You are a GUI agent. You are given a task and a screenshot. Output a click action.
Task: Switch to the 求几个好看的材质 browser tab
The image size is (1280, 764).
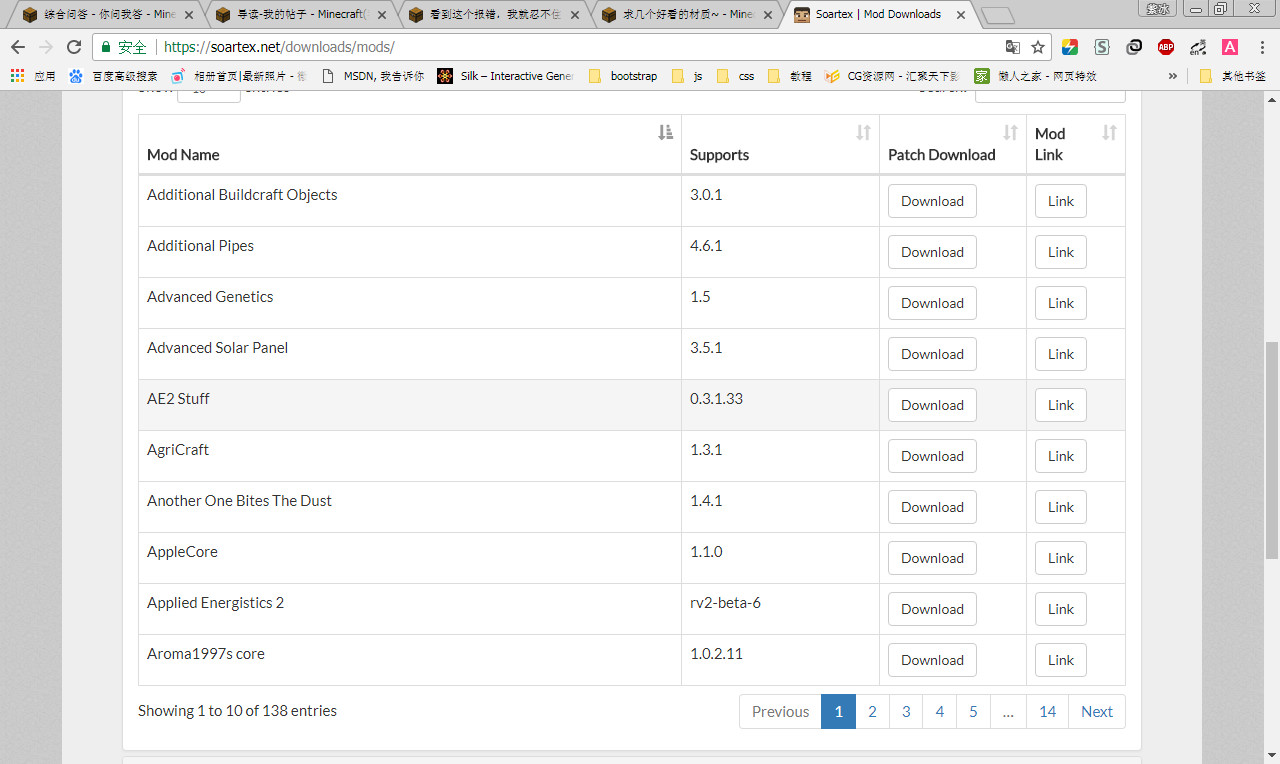(686, 15)
